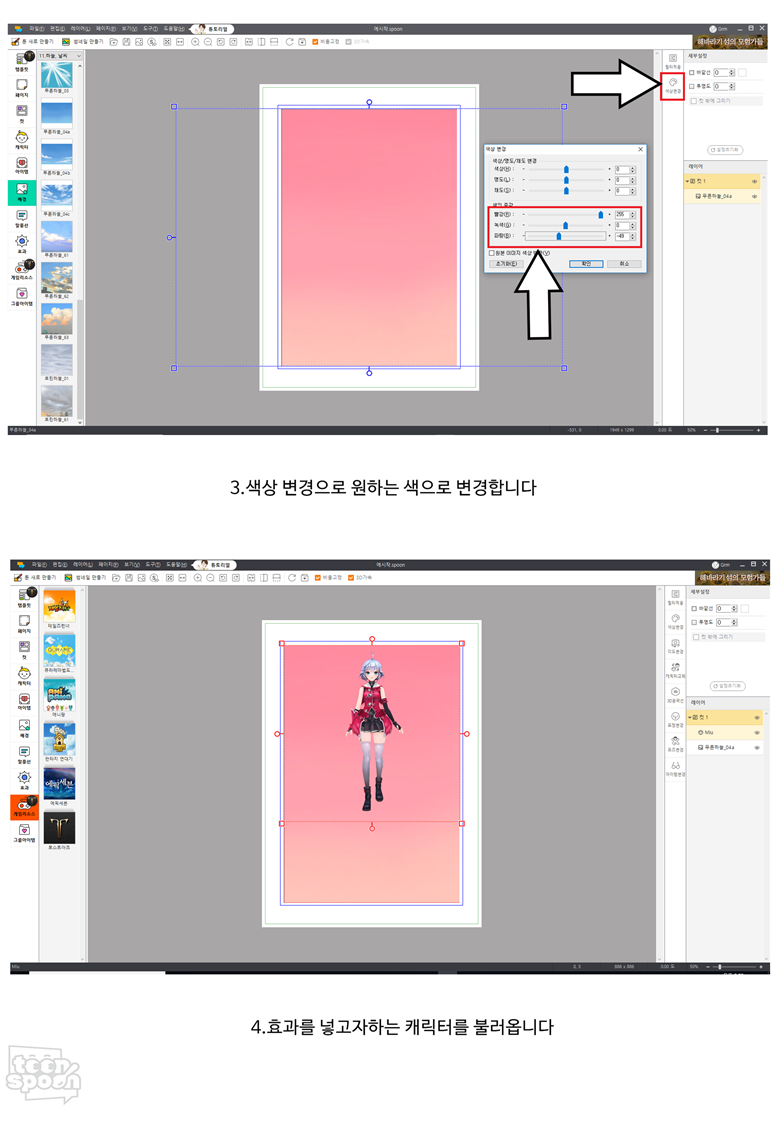This screenshot has width=780, height=1130.
Task: Select 페이지 page category in step 3 sidebar
Action: pos(22,88)
